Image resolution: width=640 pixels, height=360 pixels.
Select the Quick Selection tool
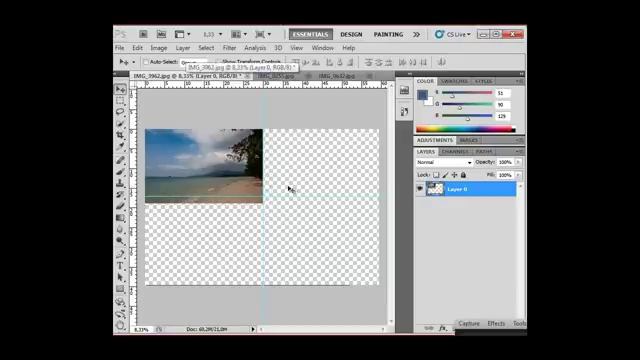coord(120,123)
